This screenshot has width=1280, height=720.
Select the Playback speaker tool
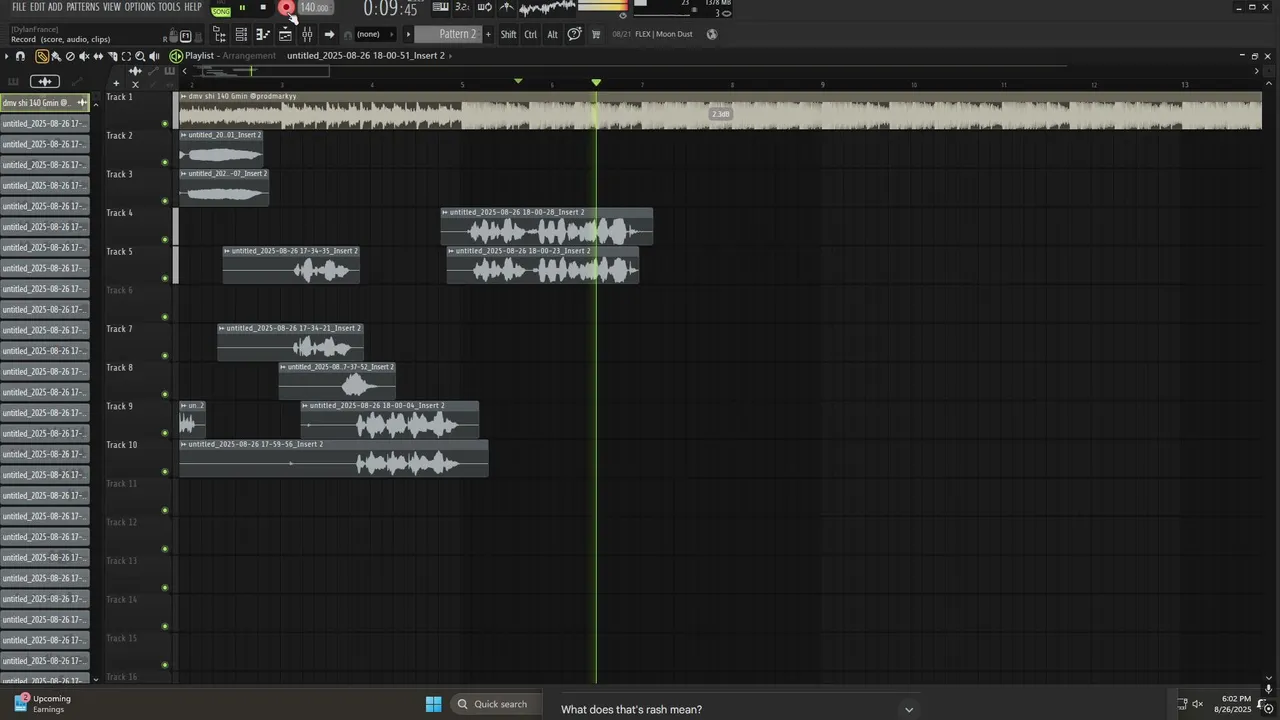pyautogui.click(x=154, y=56)
